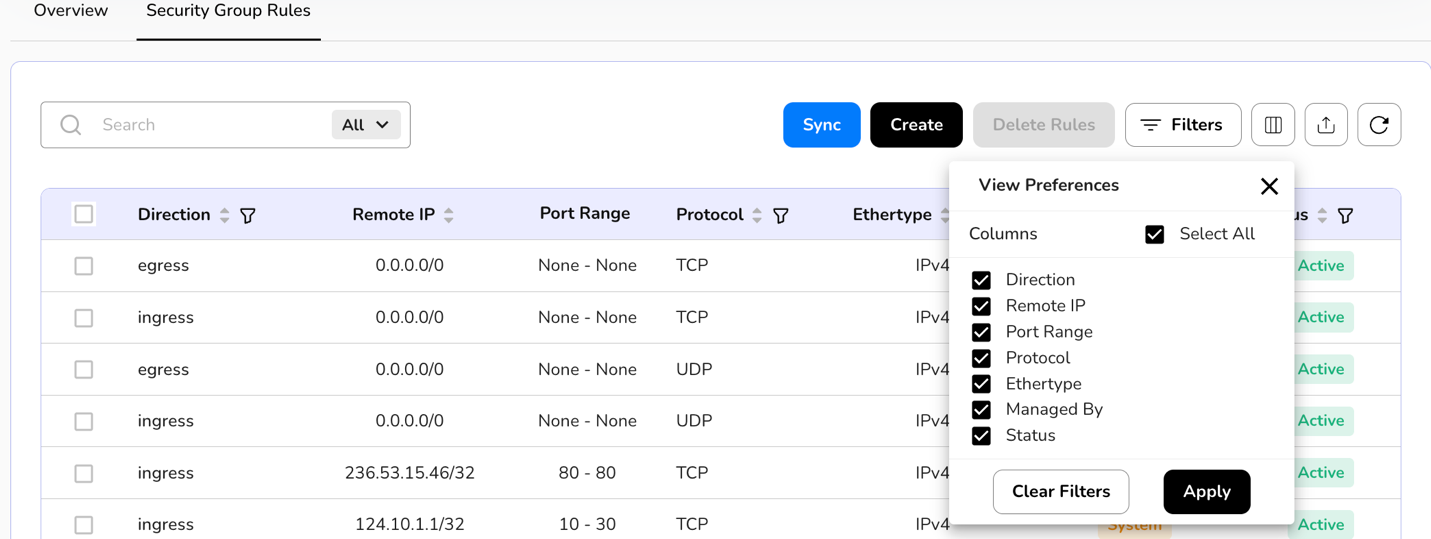Image resolution: width=1431 pixels, height=539 pixels.
Task: Click the column view preferences icon
Action: click(x=1273, y=125)
